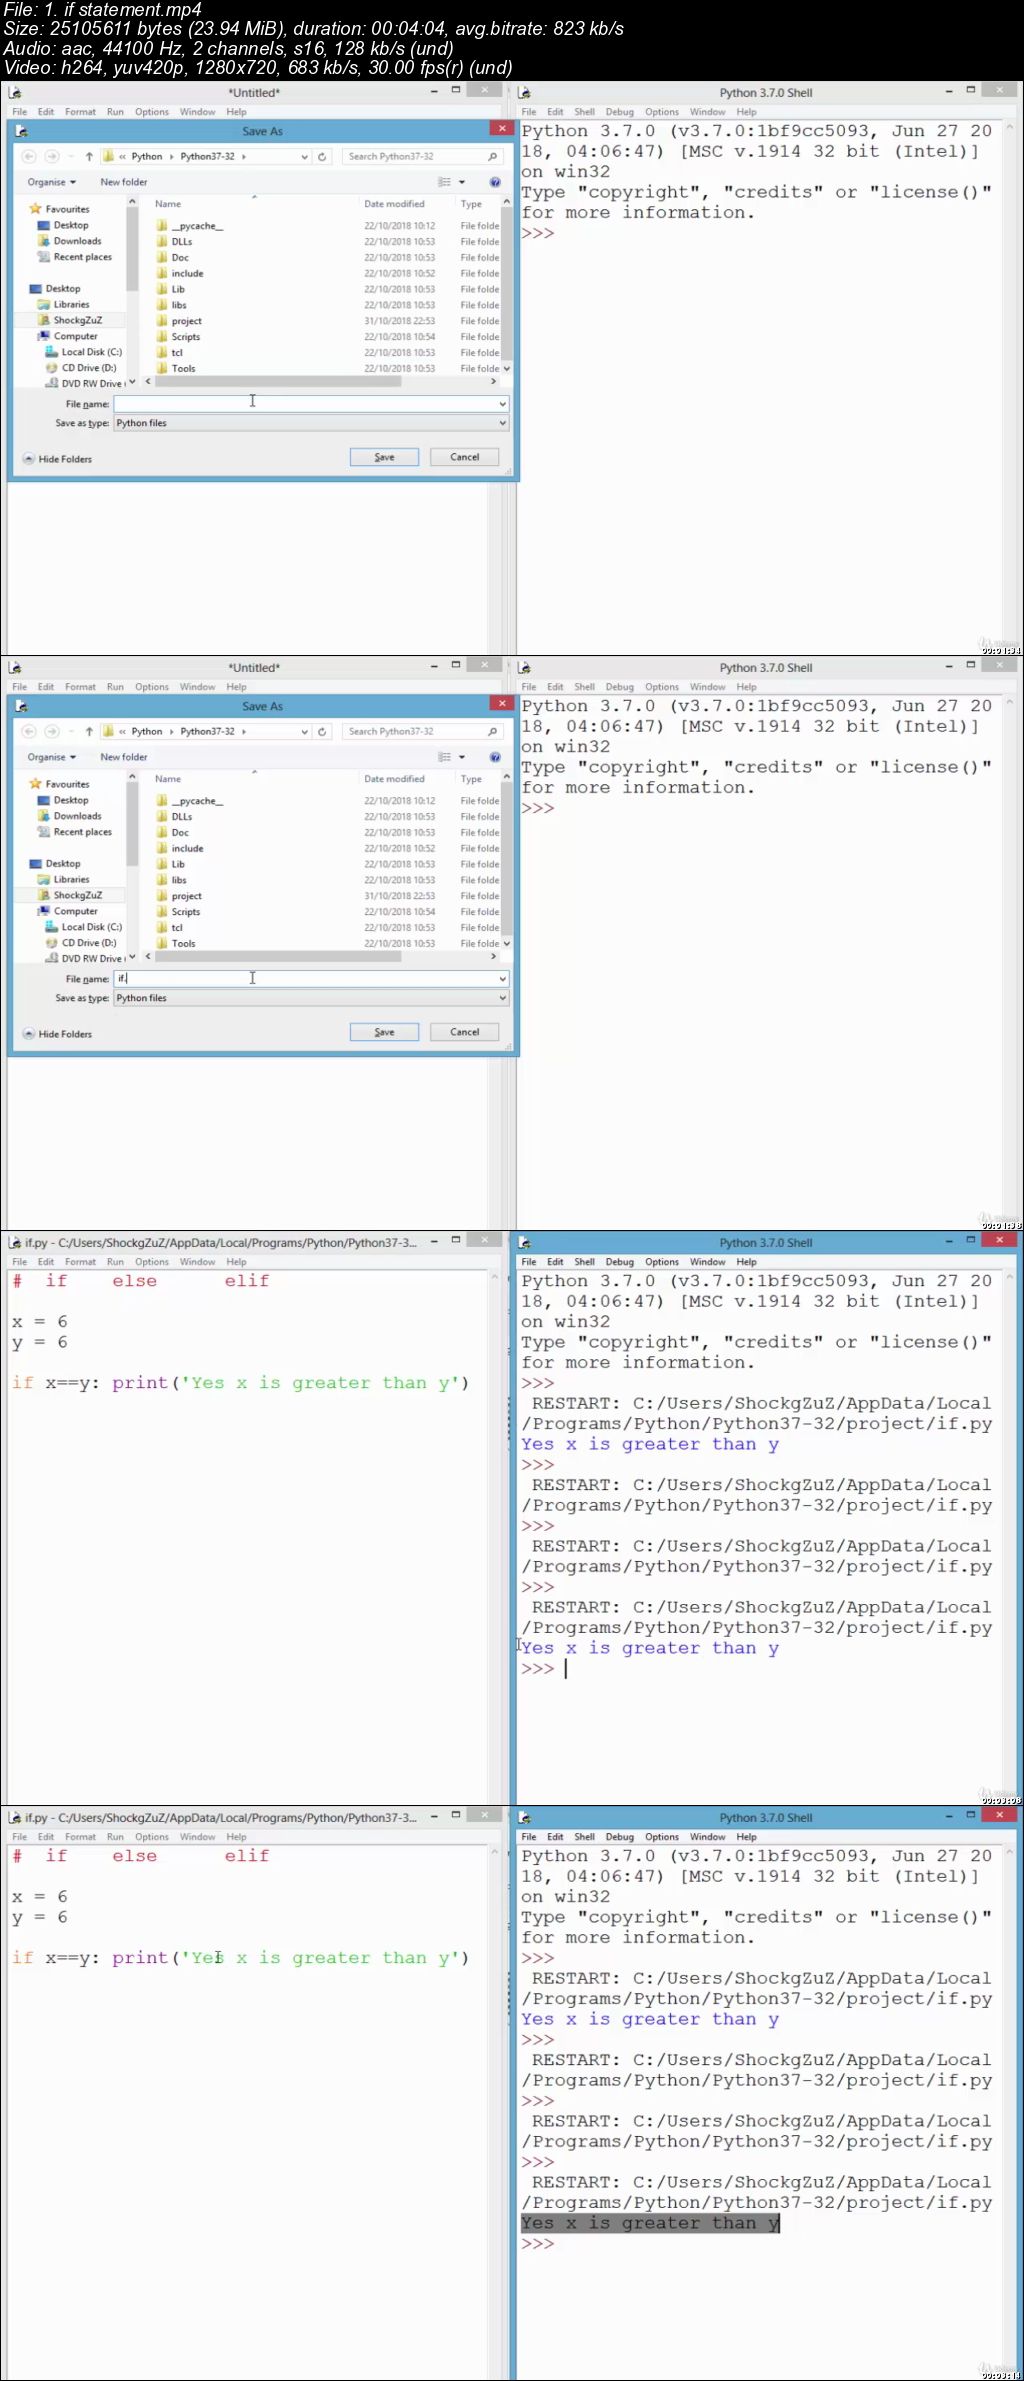Collapse Hide Folders in the top frame's dialog
This screenshot has width=1024, height=2381.
tap(58, 459)
